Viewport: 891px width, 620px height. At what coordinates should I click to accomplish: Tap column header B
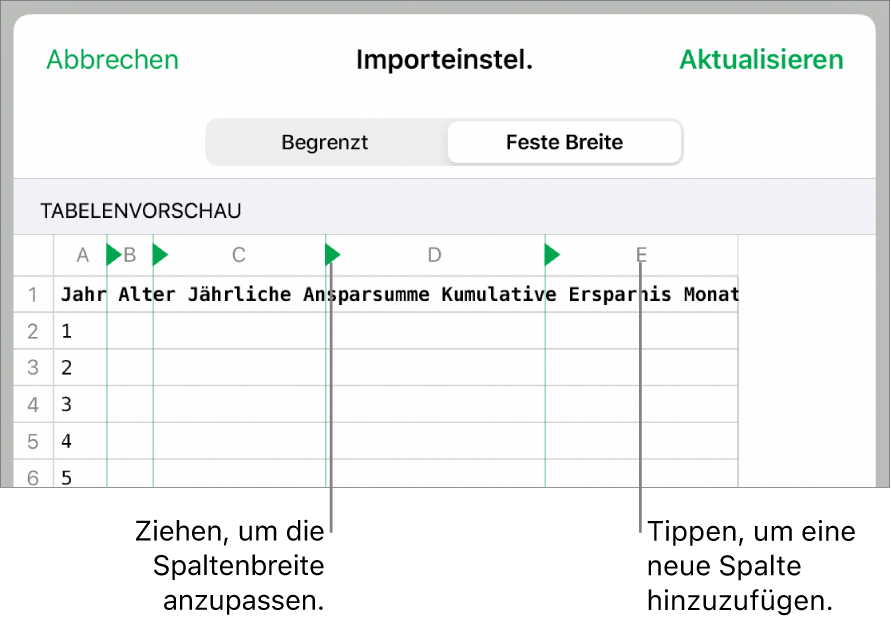click(x=130, y=255)
